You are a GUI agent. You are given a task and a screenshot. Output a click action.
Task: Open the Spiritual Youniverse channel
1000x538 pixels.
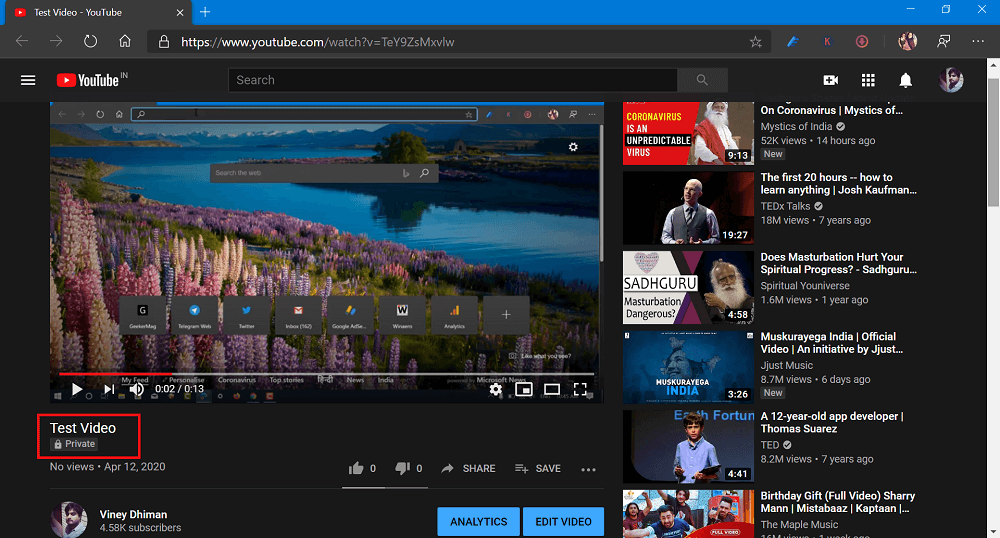click(805, 286)
